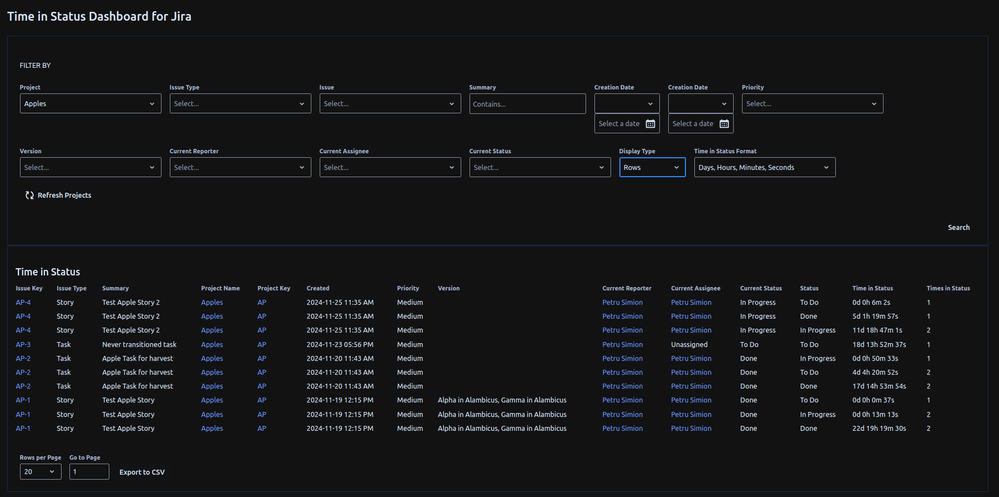Click the Version filter dropdown
This screenshot has width=999, height=497.
(x=90, y=168)
